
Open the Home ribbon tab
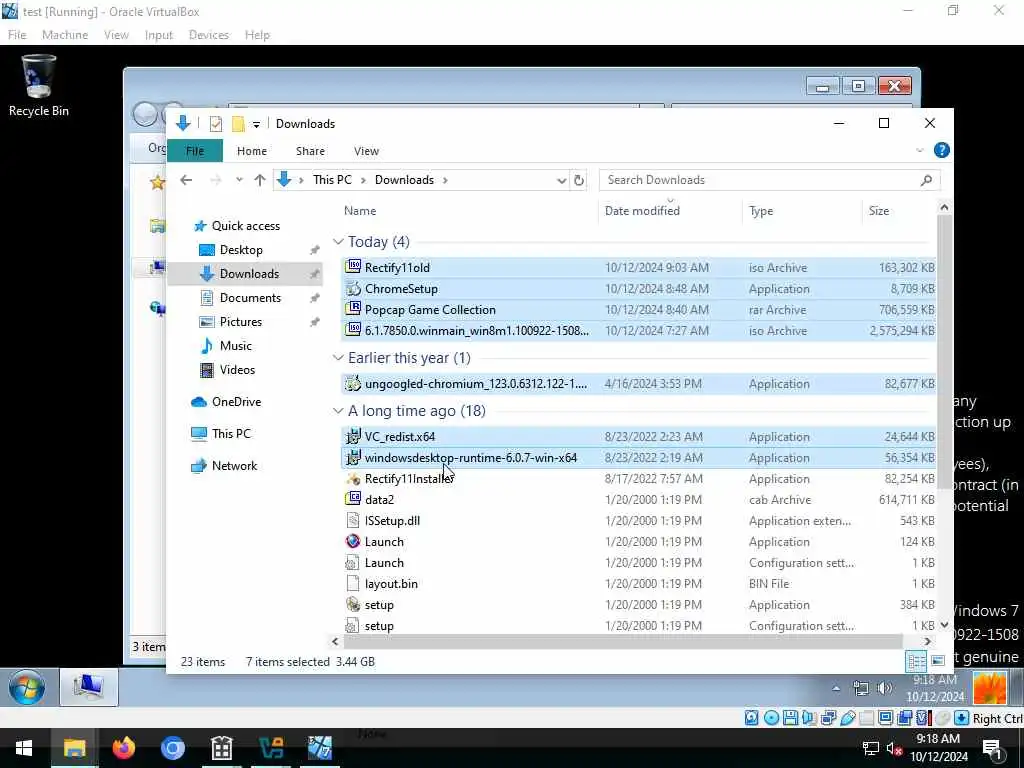251,151
